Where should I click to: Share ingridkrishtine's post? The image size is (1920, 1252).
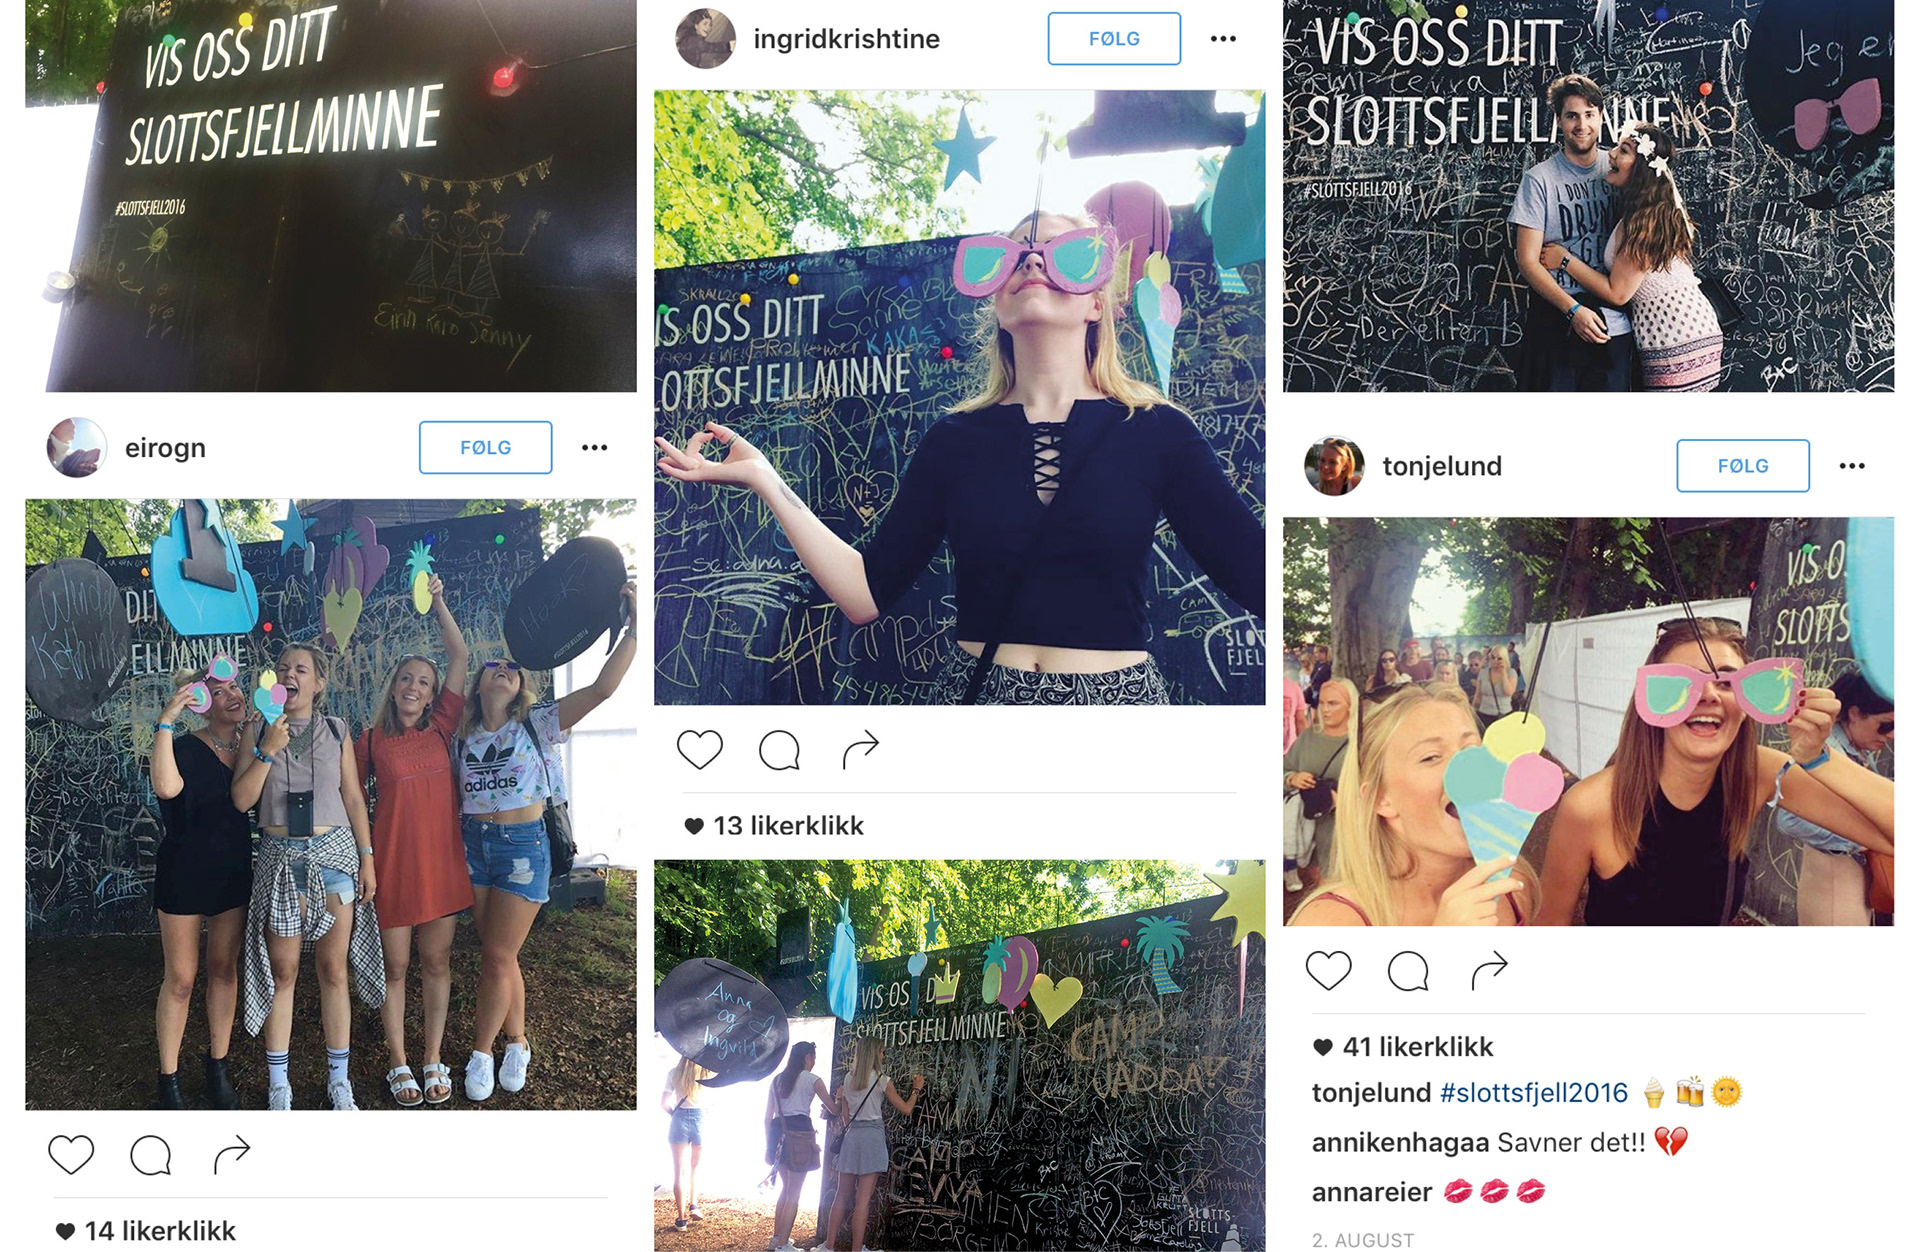click(x=861, y=749)
